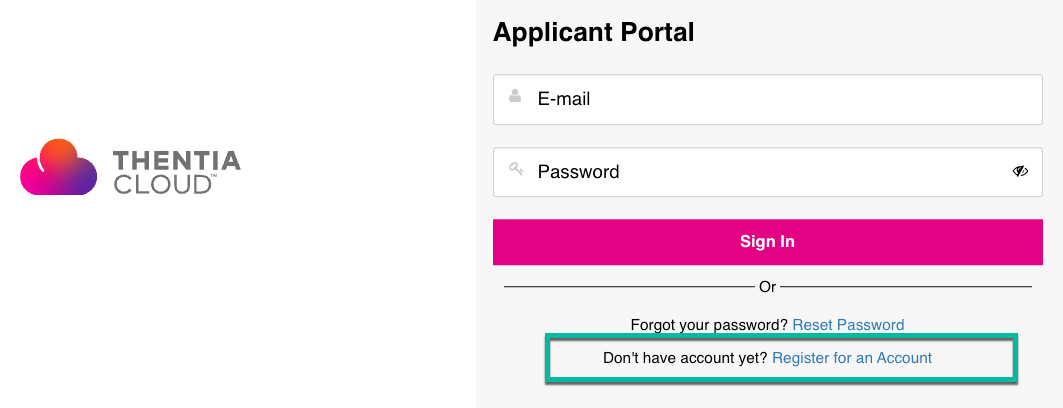The width and height of the screenshot is (1063, 408).
Task: Click the THENTIA wordmark text
Action: coord(177,161)
